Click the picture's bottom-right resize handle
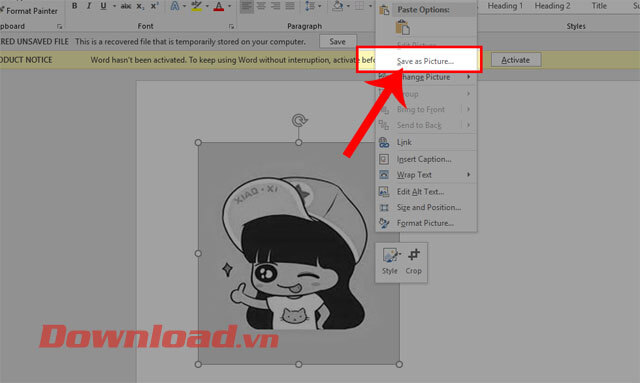The image size is (640, 383). [399, 364]
